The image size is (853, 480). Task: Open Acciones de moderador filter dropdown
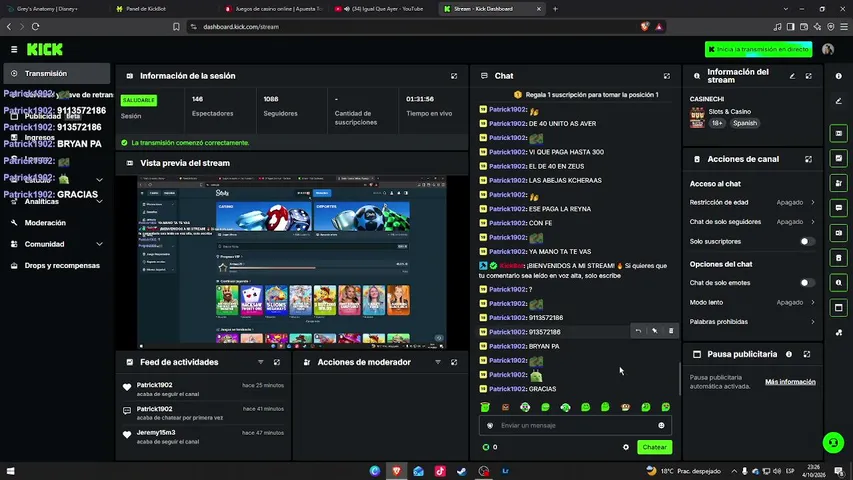coord(438,362)
